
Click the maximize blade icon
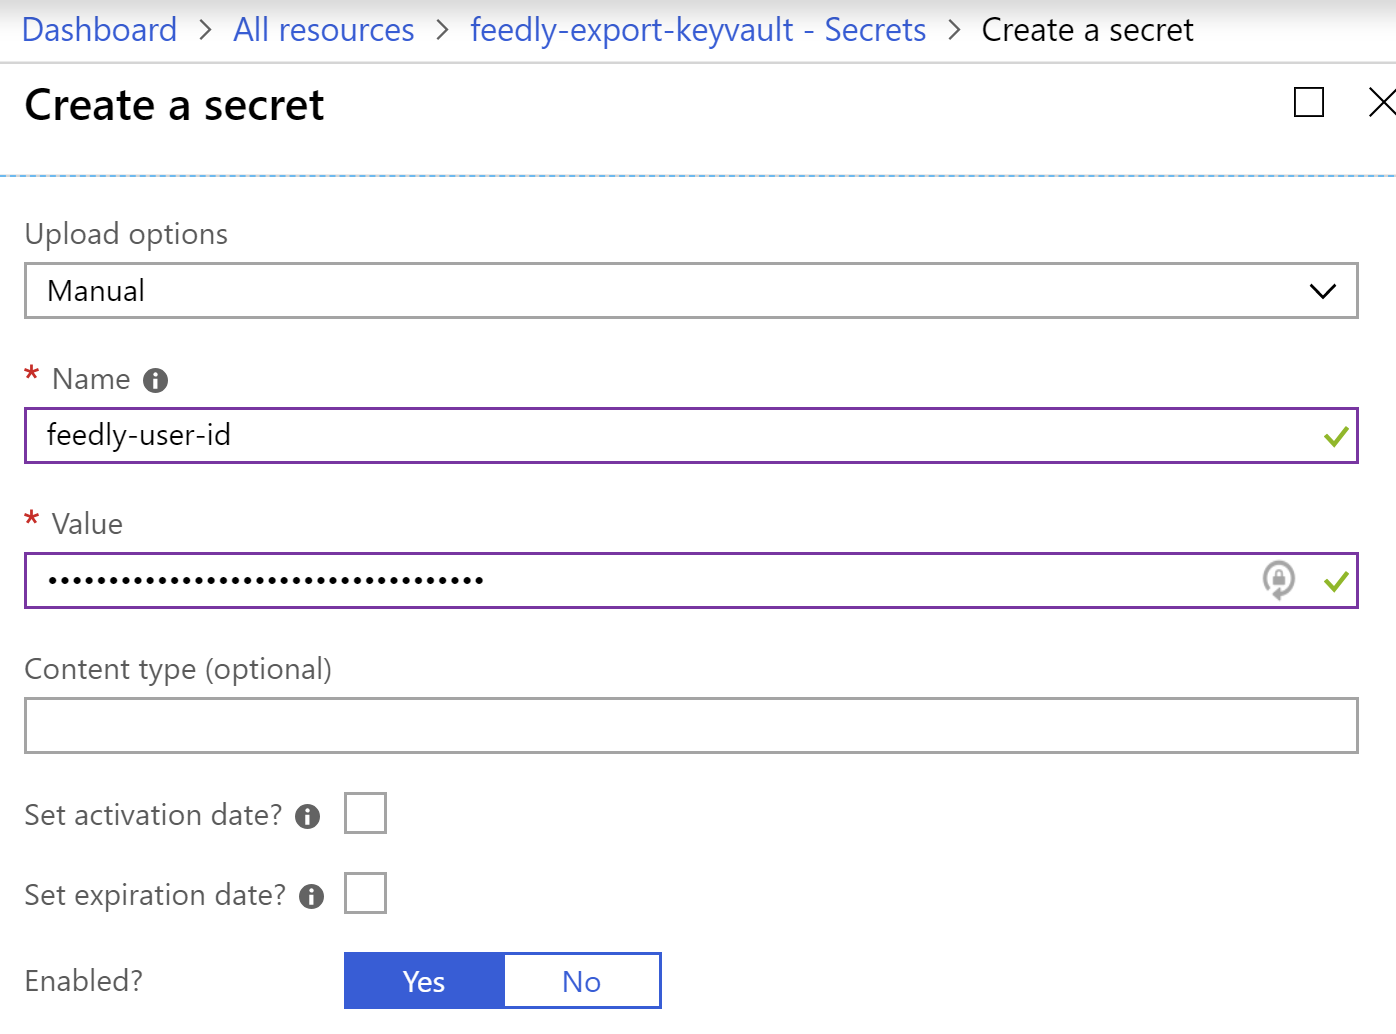click(x=1308, y=103)
